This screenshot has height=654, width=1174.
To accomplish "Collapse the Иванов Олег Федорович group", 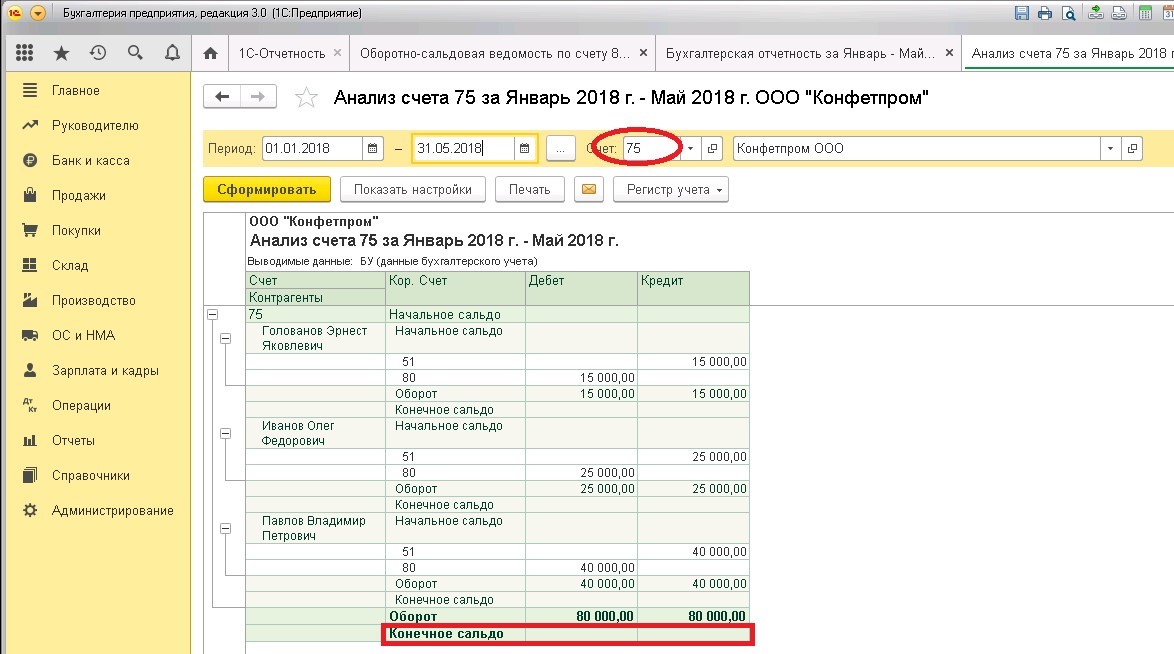I will click(225, 434).
